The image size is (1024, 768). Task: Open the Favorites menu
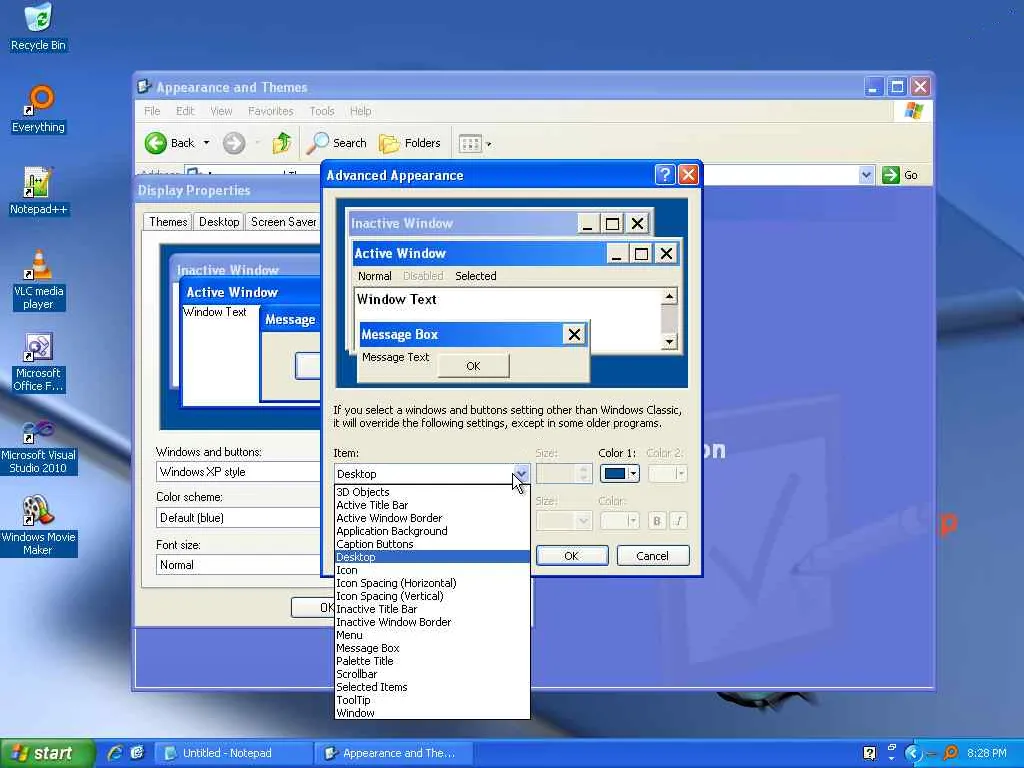270,111
